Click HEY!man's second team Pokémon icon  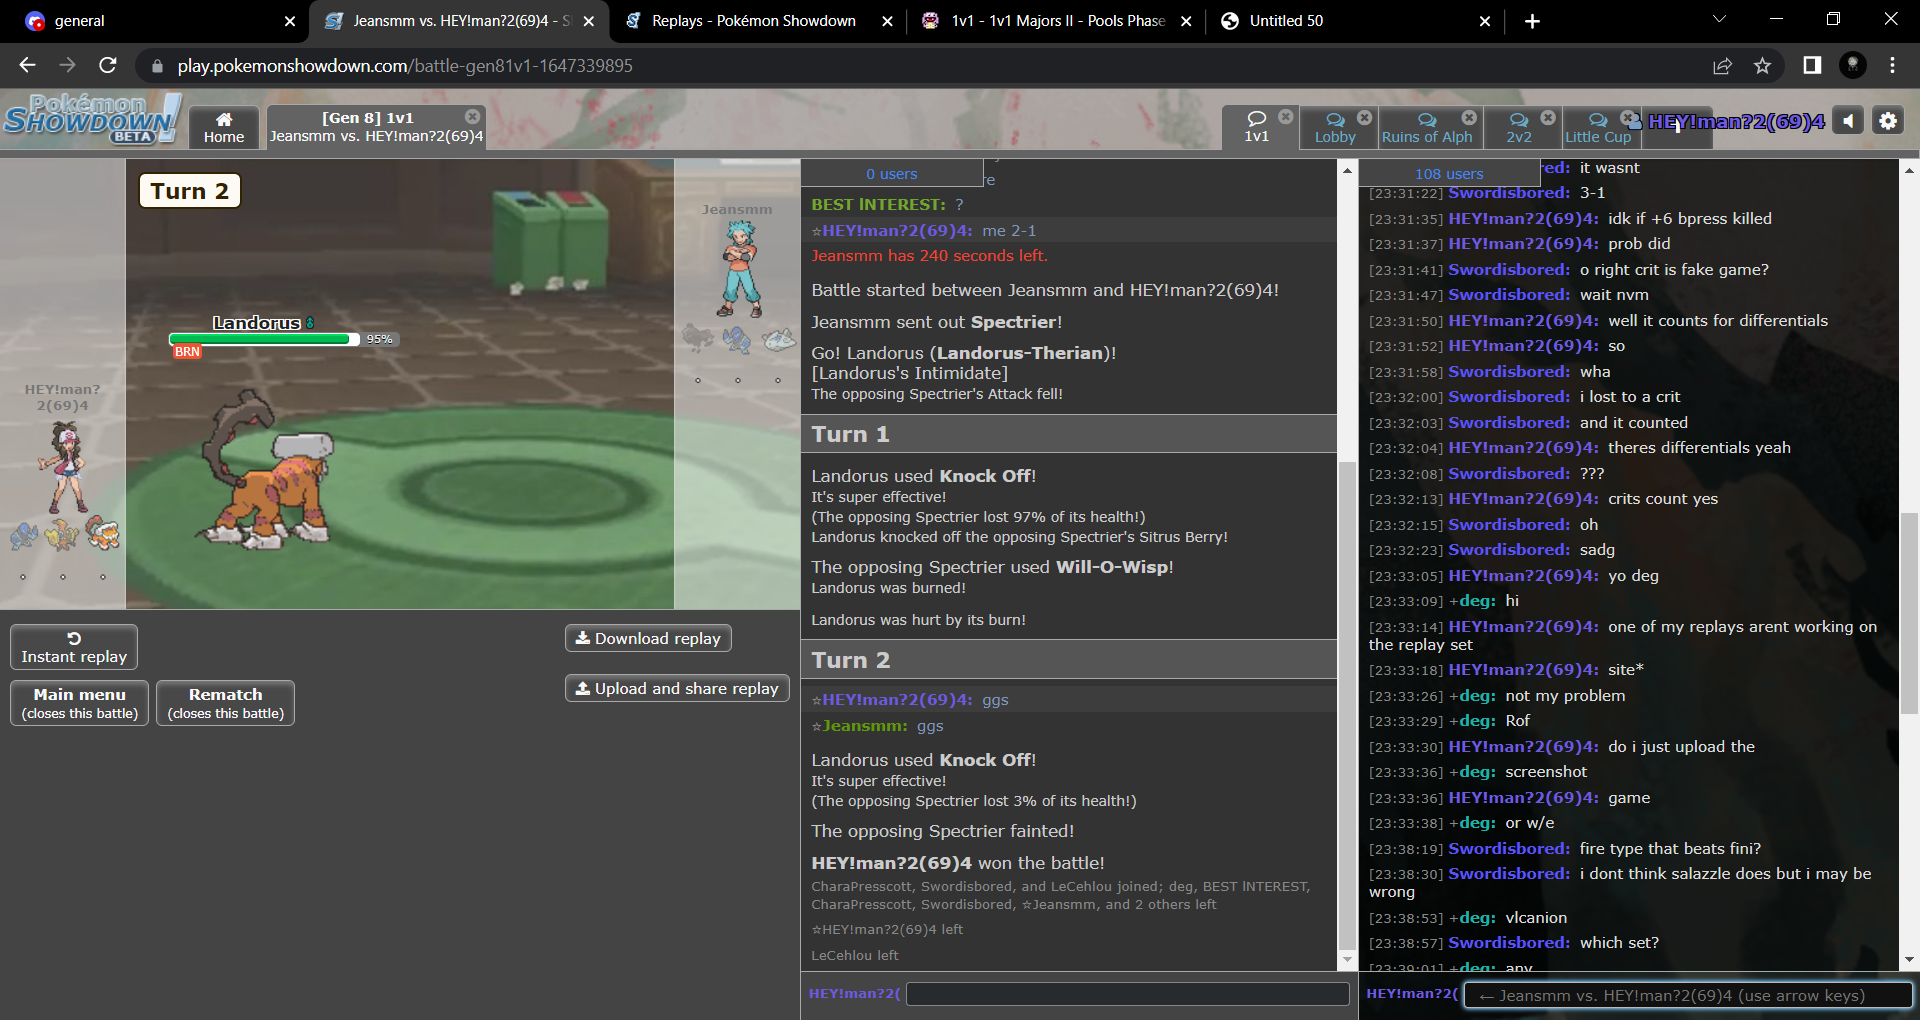(63, 535)
